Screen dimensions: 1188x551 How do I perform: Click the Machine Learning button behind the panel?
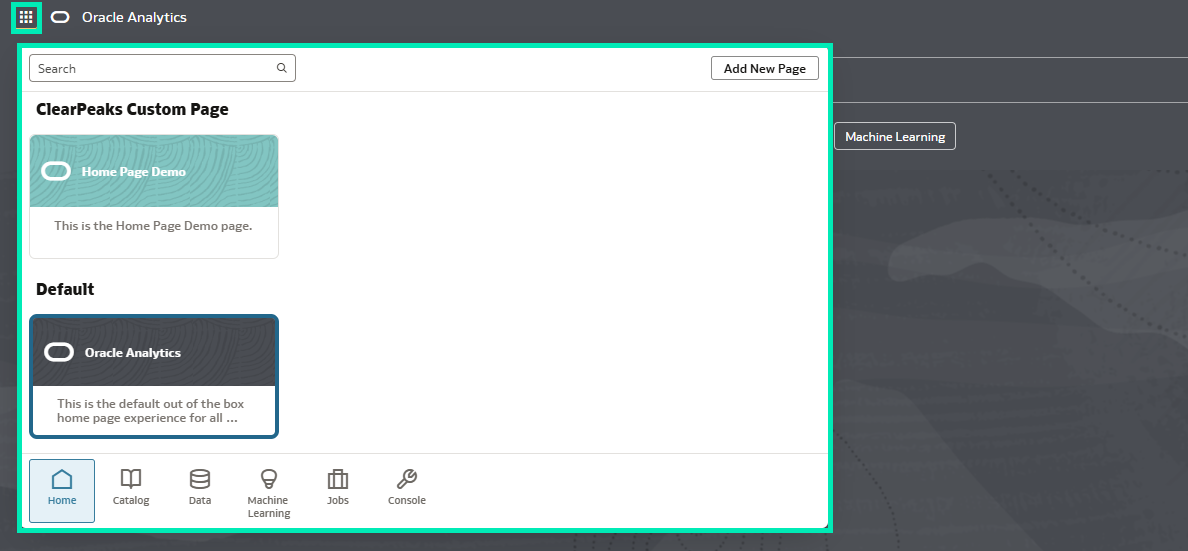coord(894,137)
